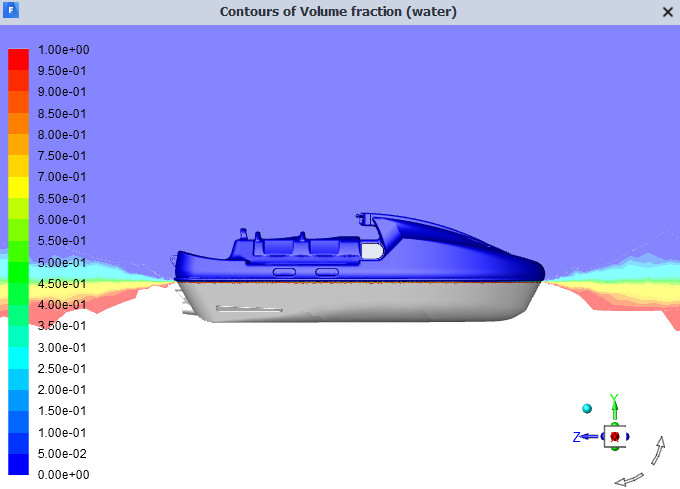Click the legend value 9.00e-01
Viewport: 680px width, 489px height.
(62, 92)
